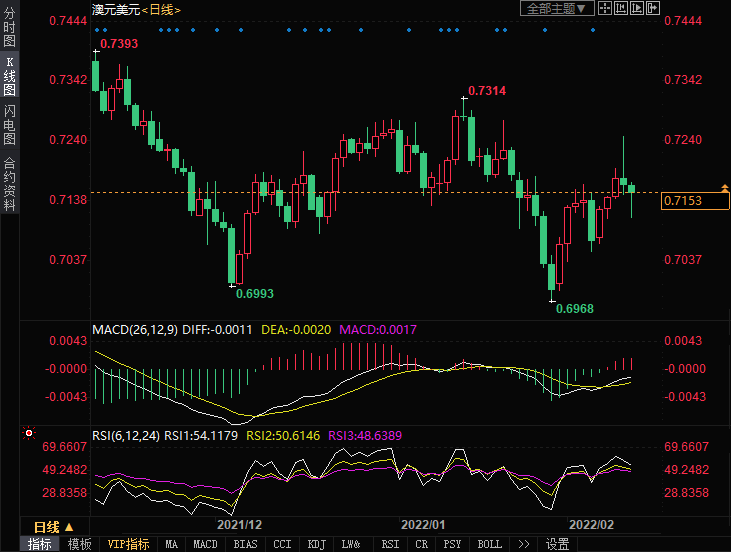Image resolution: width=731 pixels, height=552 pixels.
Task: Select the VIP指标 tab
Action: click(x=128, y=544)
